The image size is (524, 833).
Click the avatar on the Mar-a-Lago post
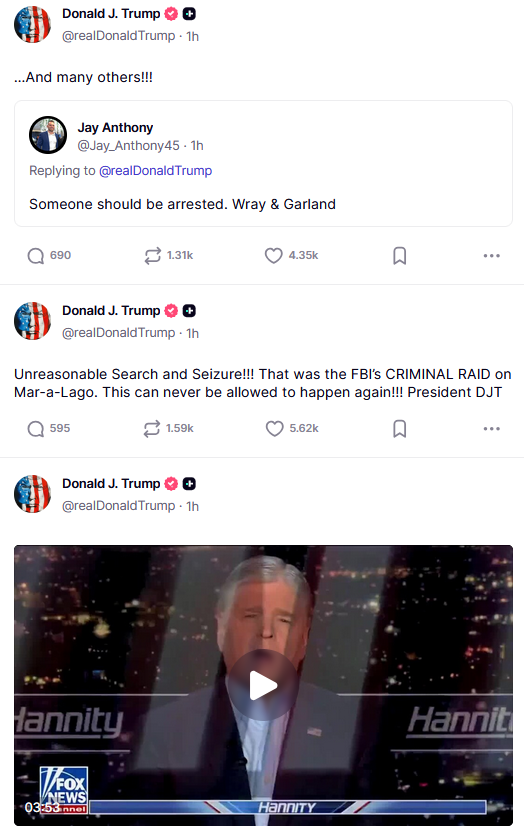32,321
